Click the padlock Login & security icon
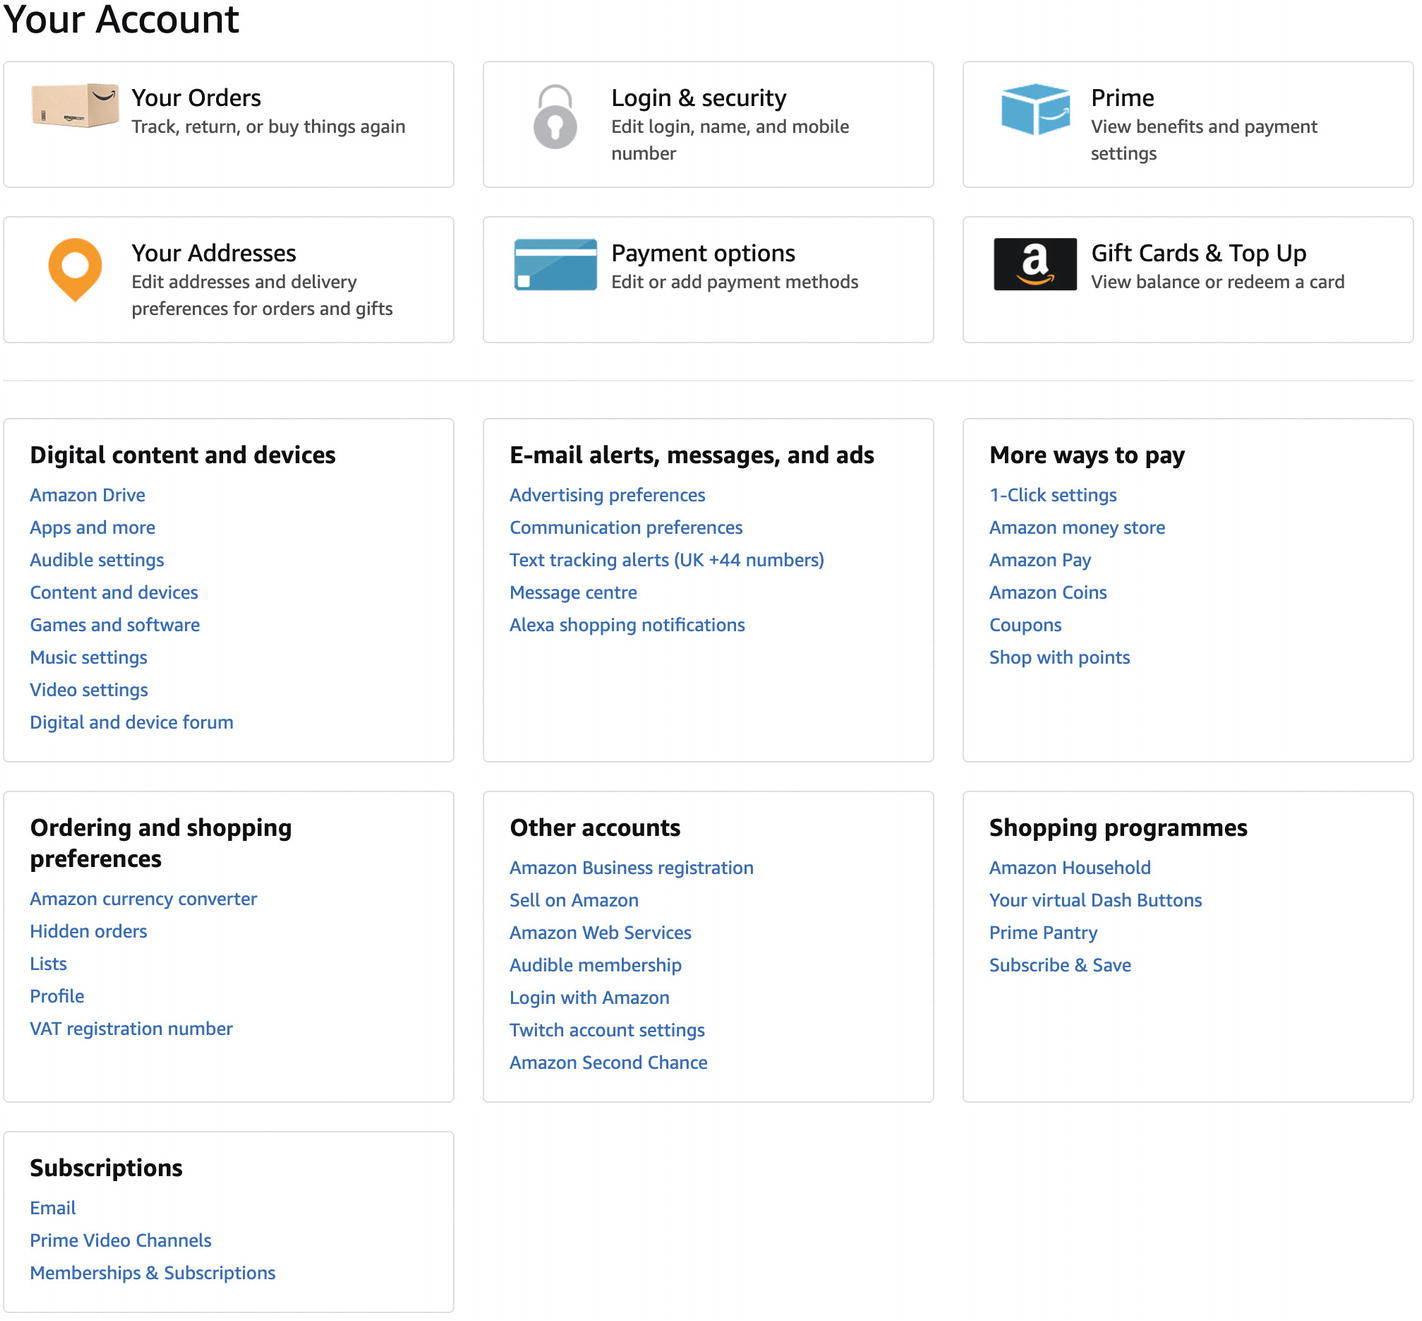Screen dimensions: 1422x1321 pos(555,117)
